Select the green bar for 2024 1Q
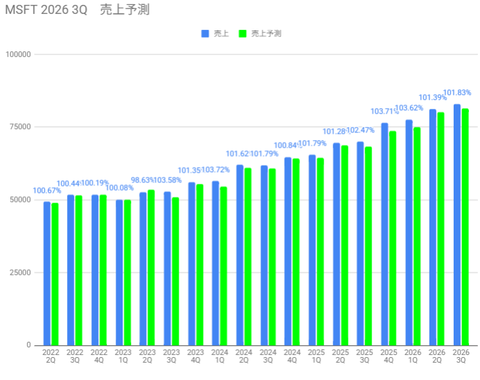The image size is (480, 380). click(x=223, y=266)
